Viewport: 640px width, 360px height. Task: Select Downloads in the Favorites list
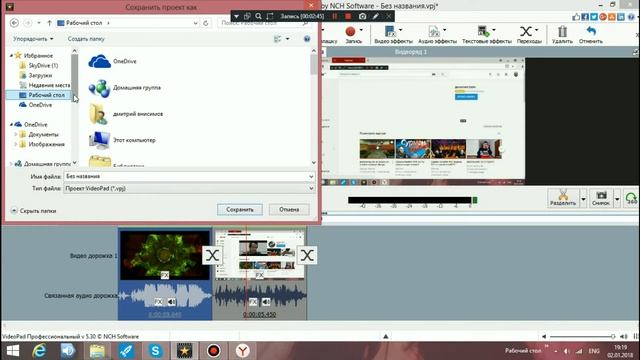(40, 75)
